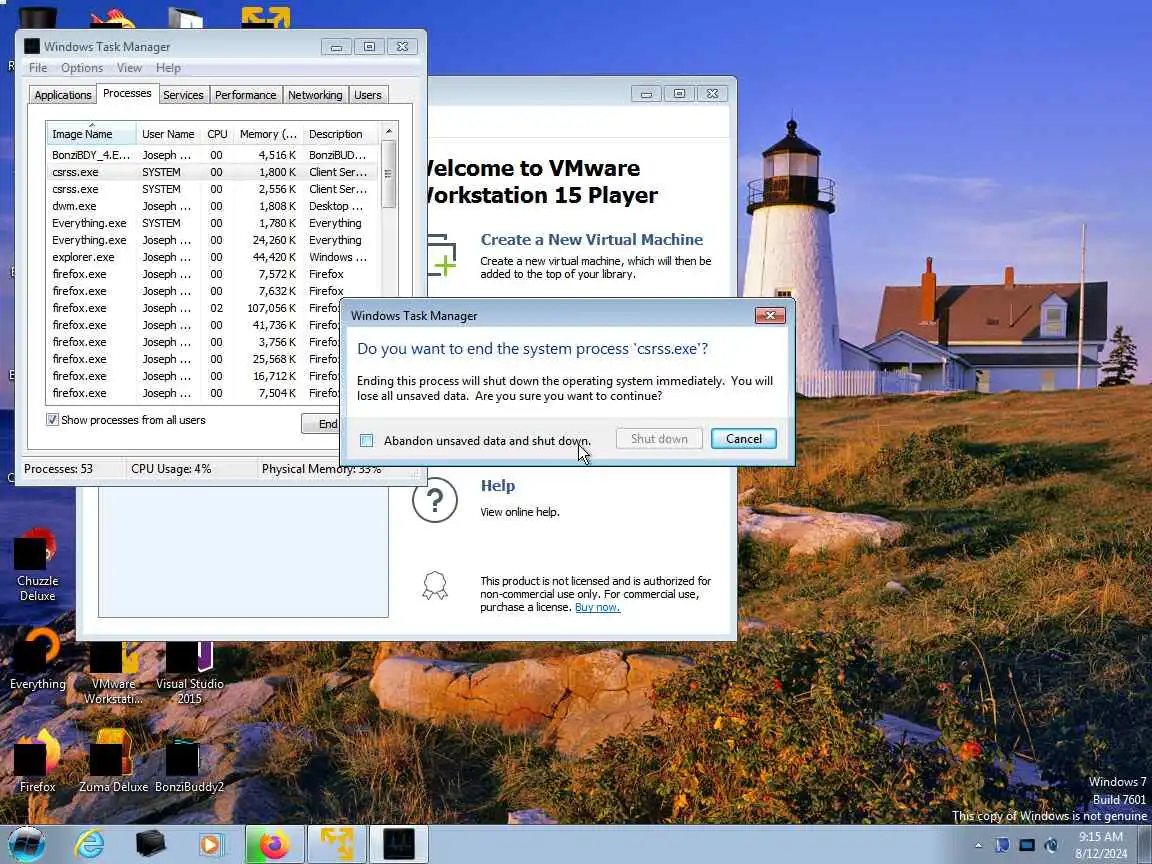Click the speaker volume icon in the system tray
This screenshot has height=864, width=1152.
[x=1051, y=845]
